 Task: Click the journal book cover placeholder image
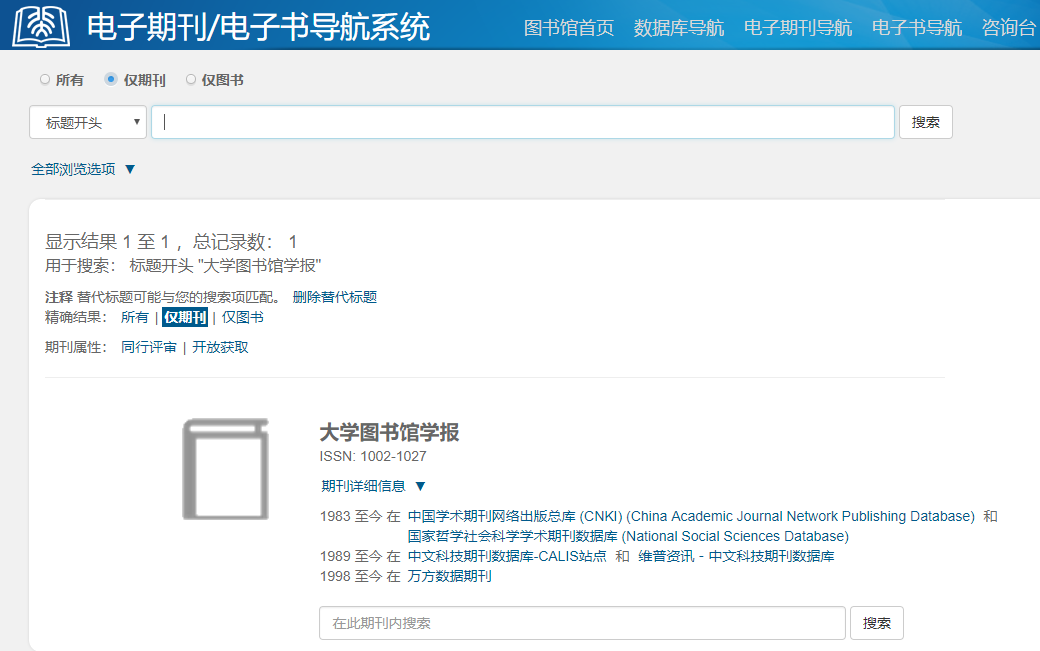[x=226, y=469]
